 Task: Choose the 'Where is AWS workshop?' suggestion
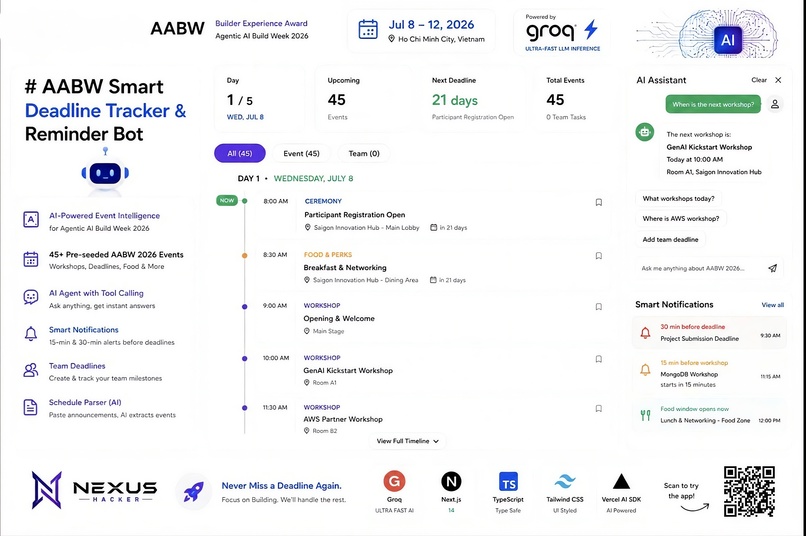click(x=681, y=218)
